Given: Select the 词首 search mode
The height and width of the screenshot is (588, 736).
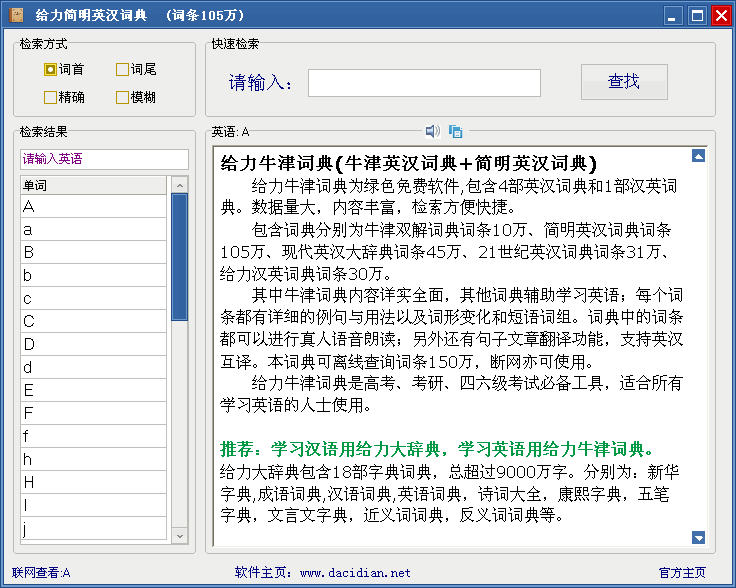Looking at the screenshot, I should pos(64,69).
